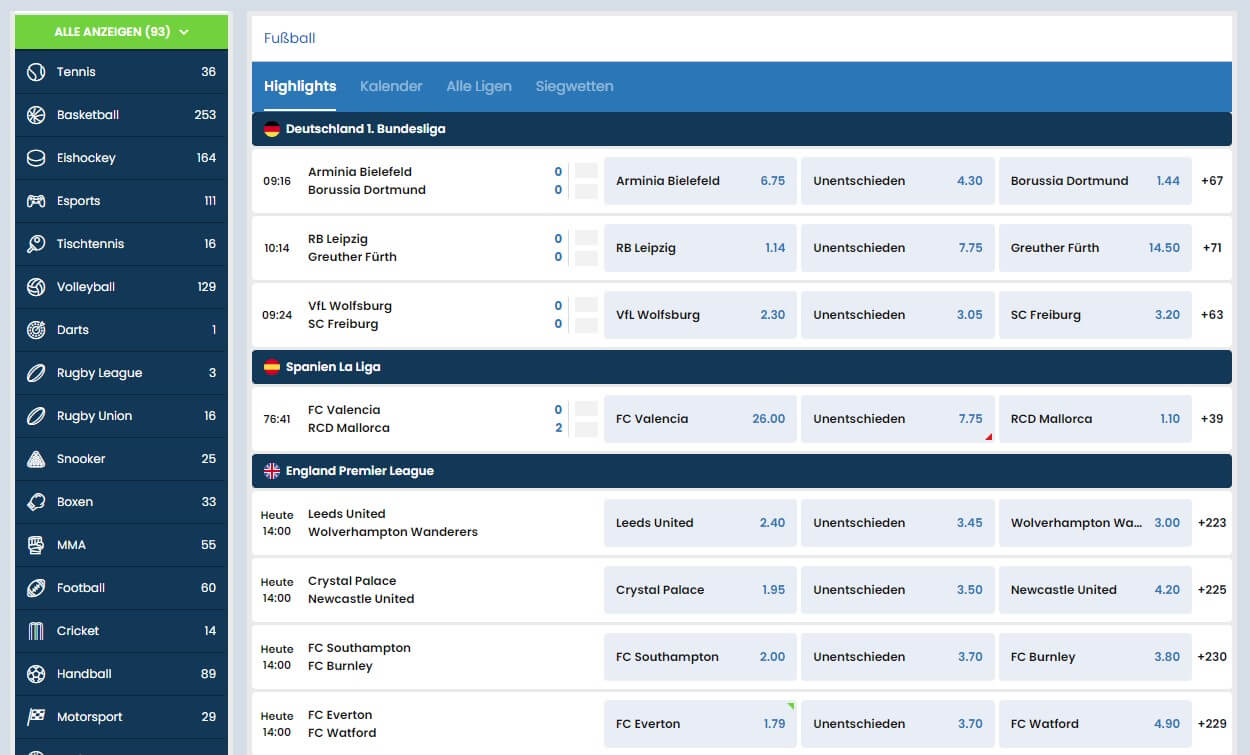This screenshot has height=755, width=1250.
Task: Click the Tischtennis paddle icon
Action: pyautogui.click(x=36, y=244)
